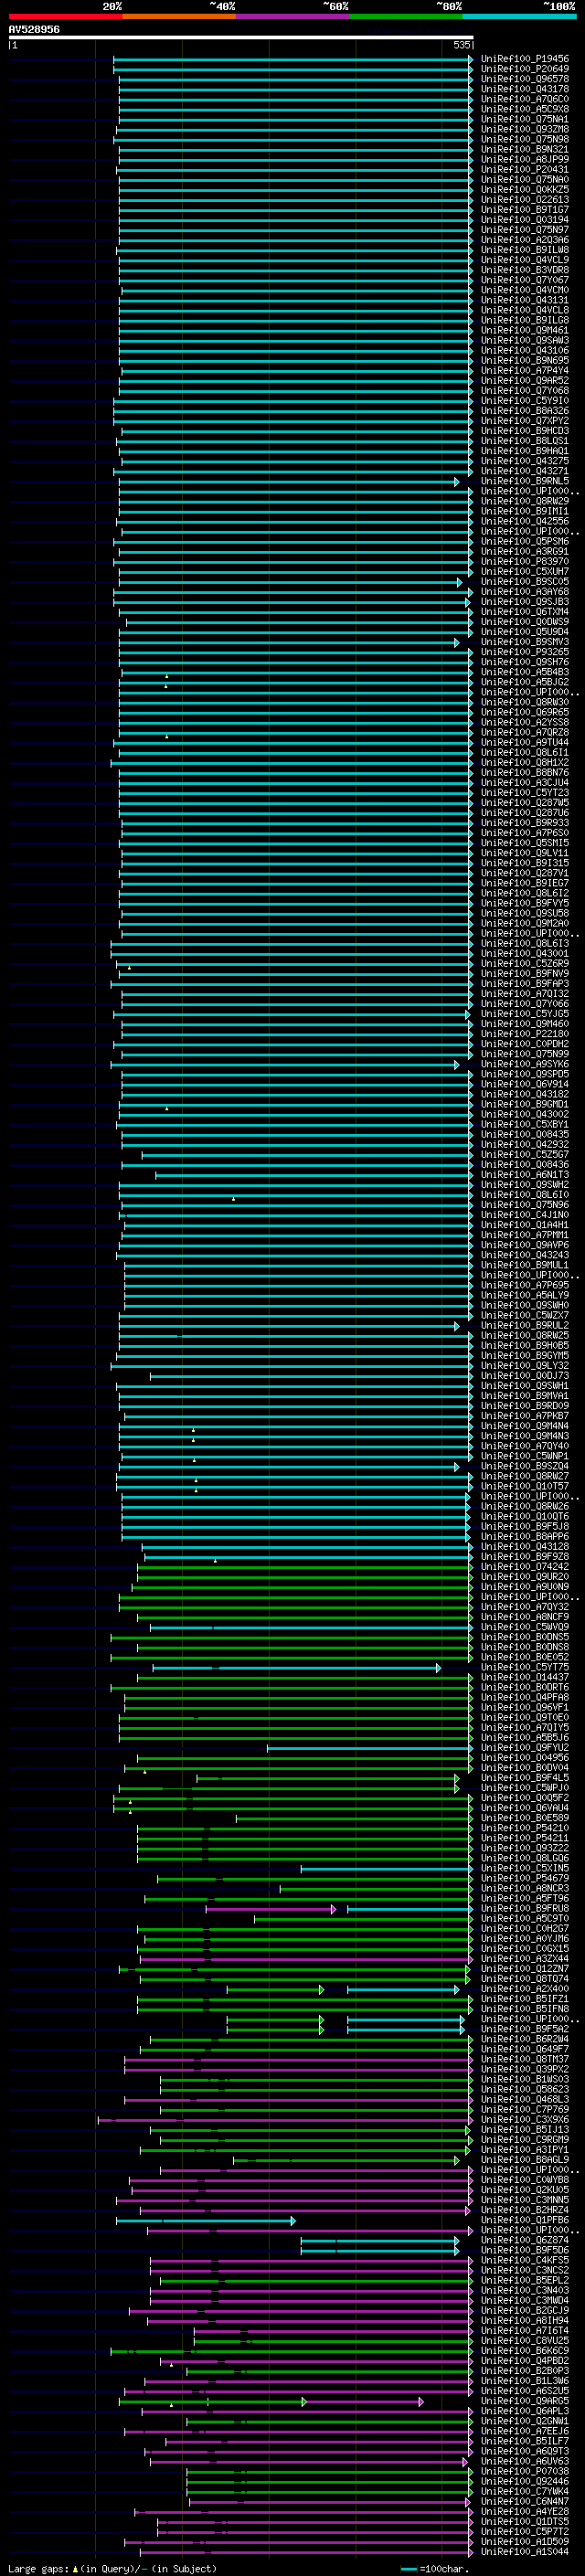This screenshot has width=585, height=2576.
Task: Select hit label UniRef100_P54679
Action: coord(525,1879)
